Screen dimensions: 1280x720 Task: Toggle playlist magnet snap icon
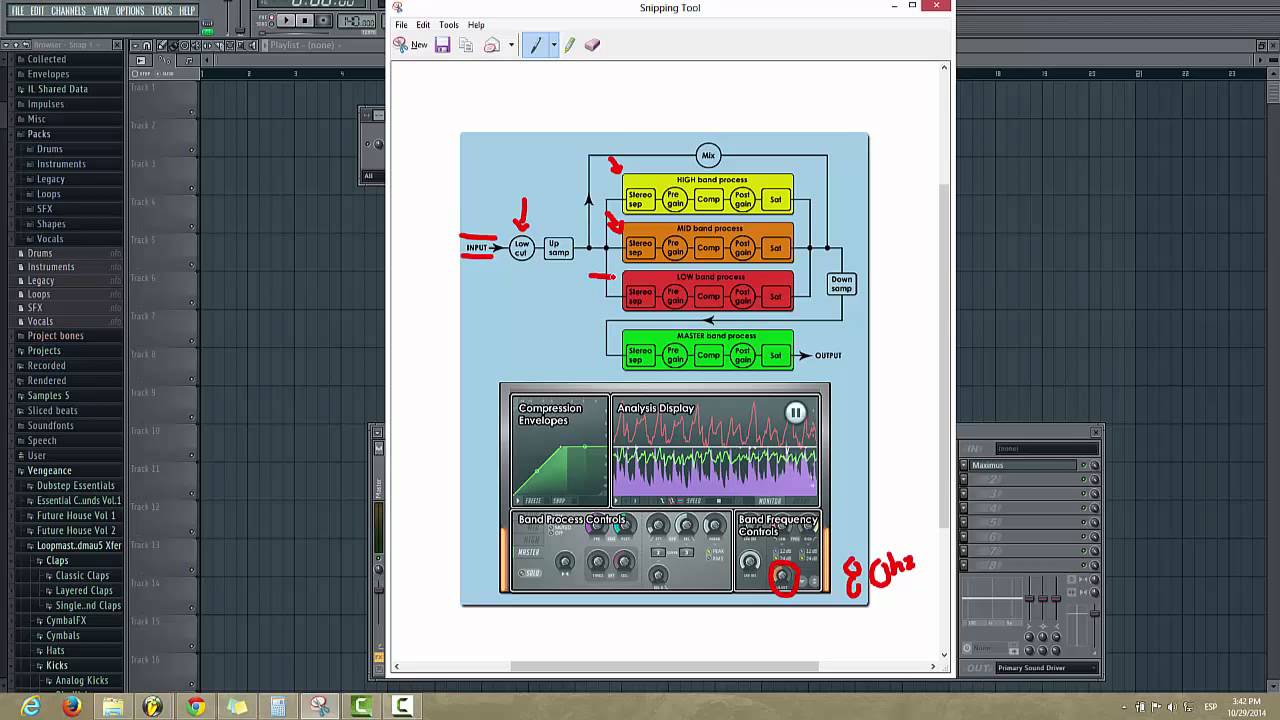coord(147,46)
